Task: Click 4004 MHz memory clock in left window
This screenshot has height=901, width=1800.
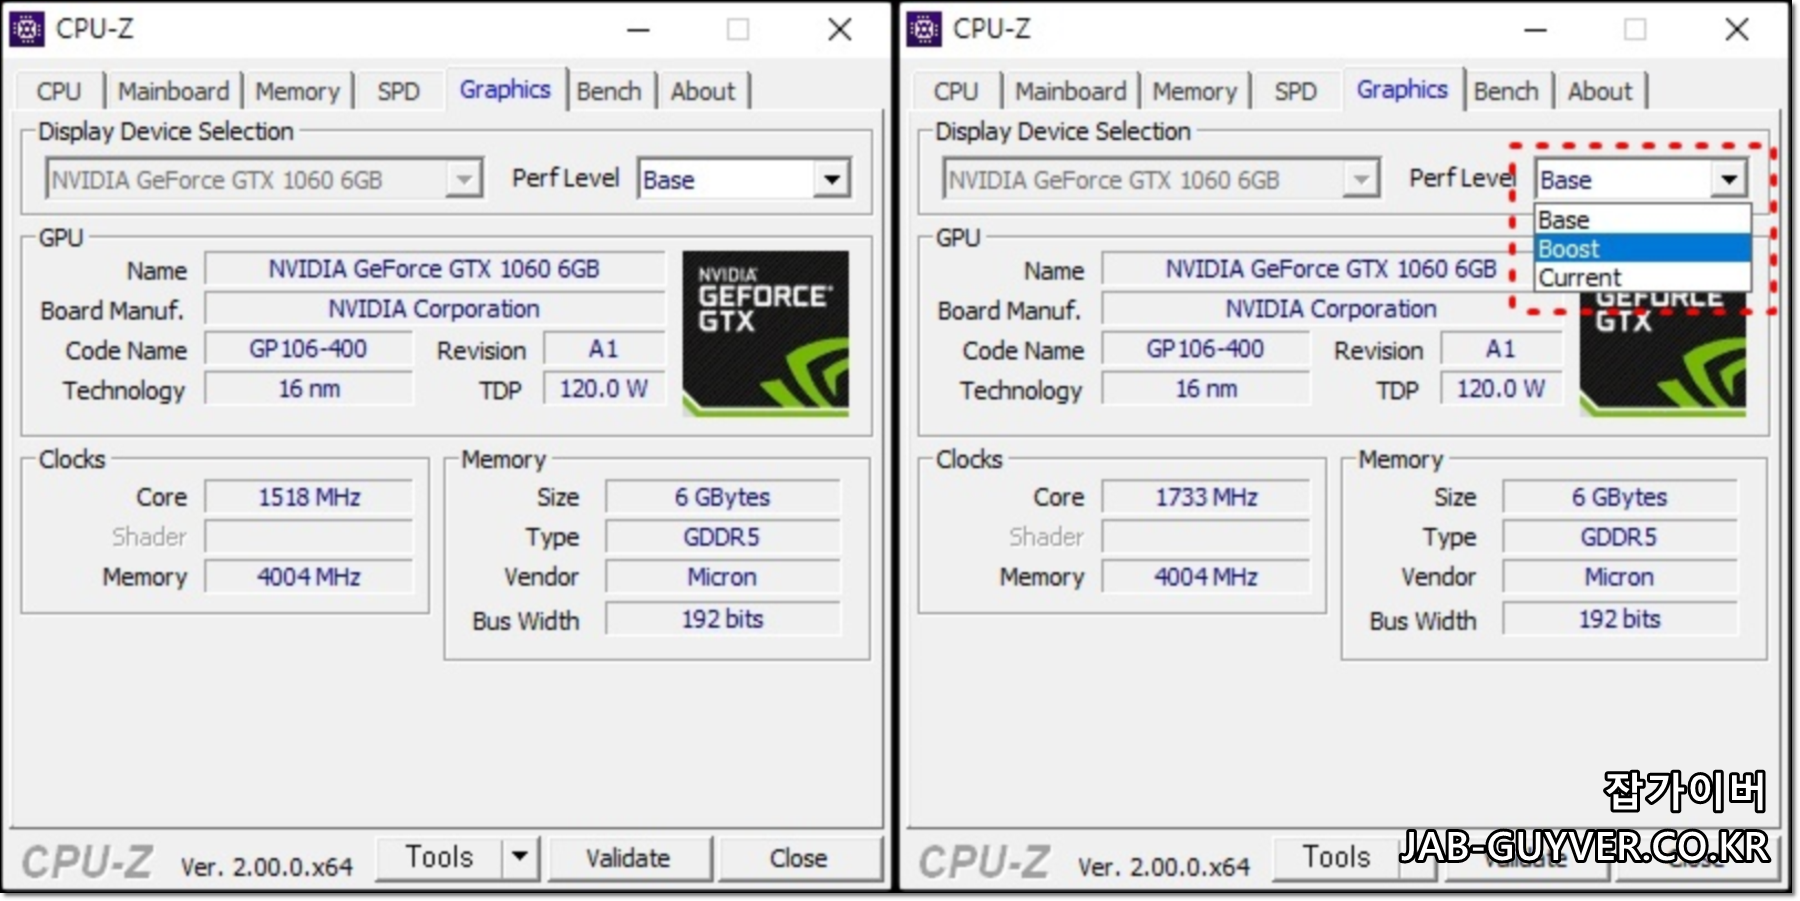Action: pyautogui.click(x=309, y=577)
